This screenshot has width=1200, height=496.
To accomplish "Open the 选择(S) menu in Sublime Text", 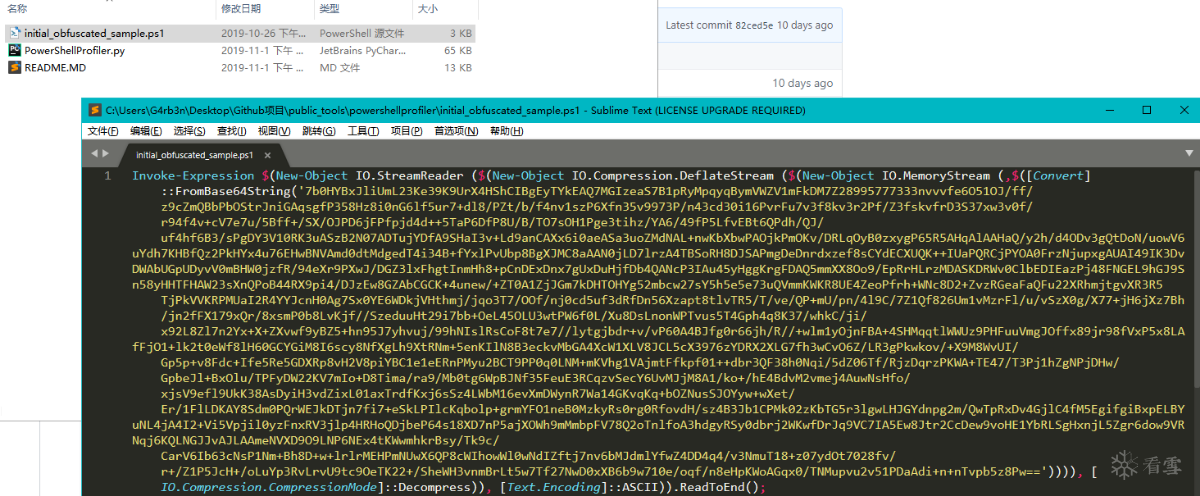I will pyautogui.click(x=189, y=131).
